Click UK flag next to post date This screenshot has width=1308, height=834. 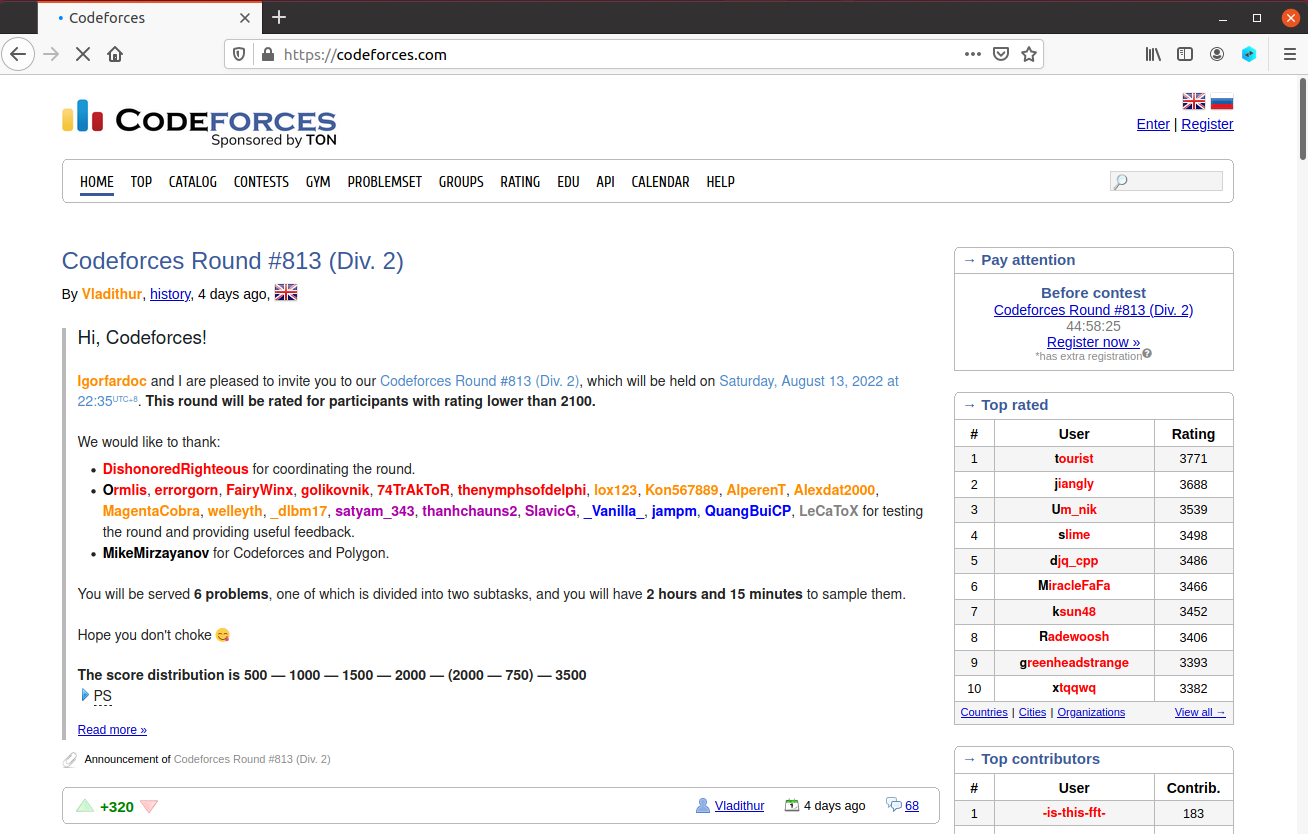click(x=286, y=293)
